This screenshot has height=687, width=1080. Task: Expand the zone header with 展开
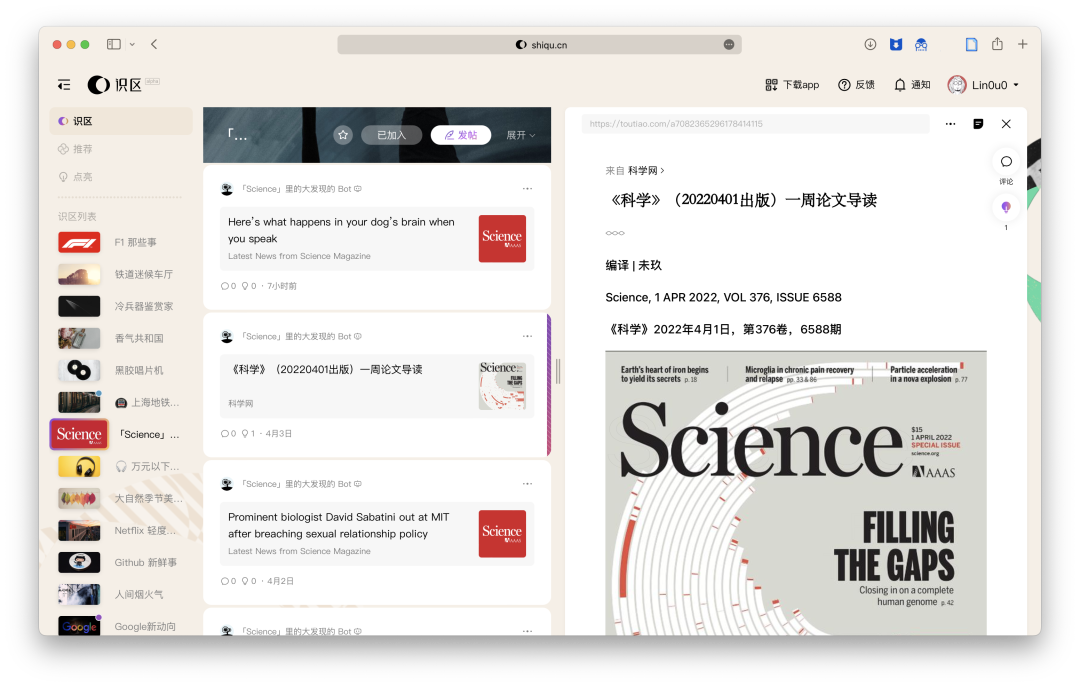point(520,135)
